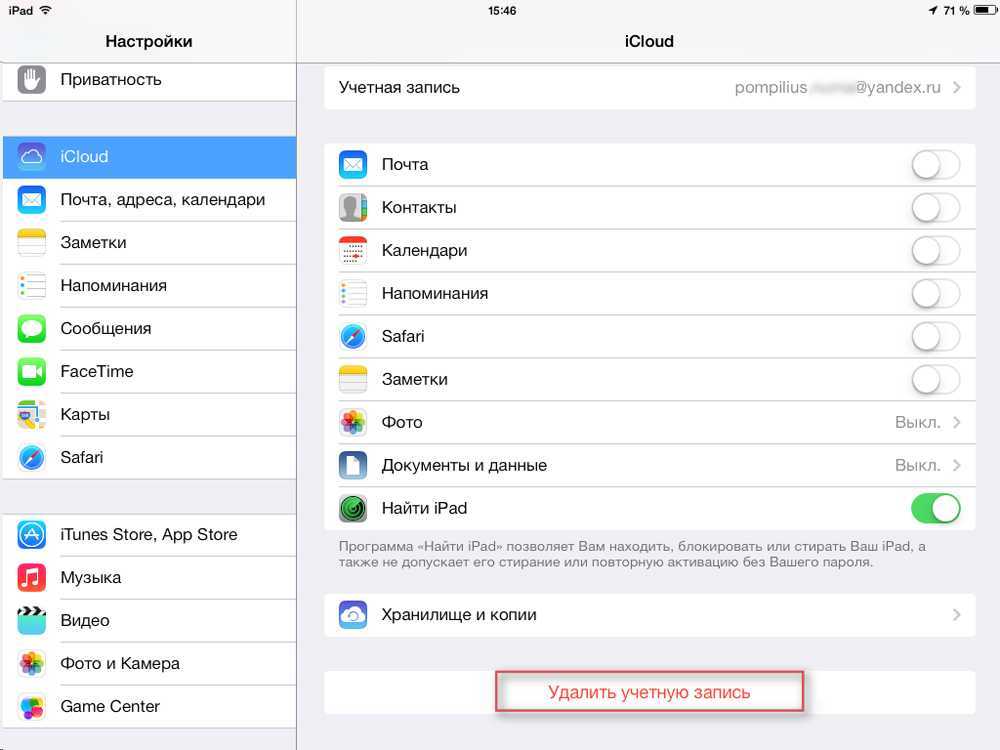The width and height of the screenshot is (1000, 750).
Task: Turn on the Contacts (Контакты) switch
Action: coord(935,208)
